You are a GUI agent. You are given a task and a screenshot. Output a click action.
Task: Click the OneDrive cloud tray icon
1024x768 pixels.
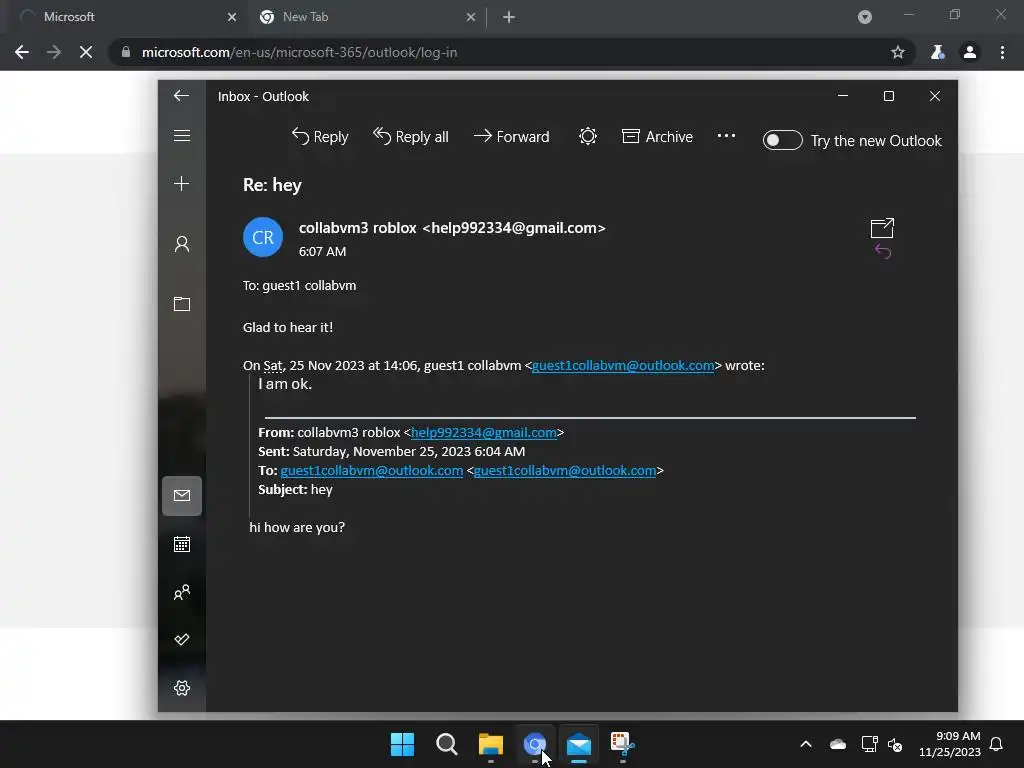[x=838, y=744]
